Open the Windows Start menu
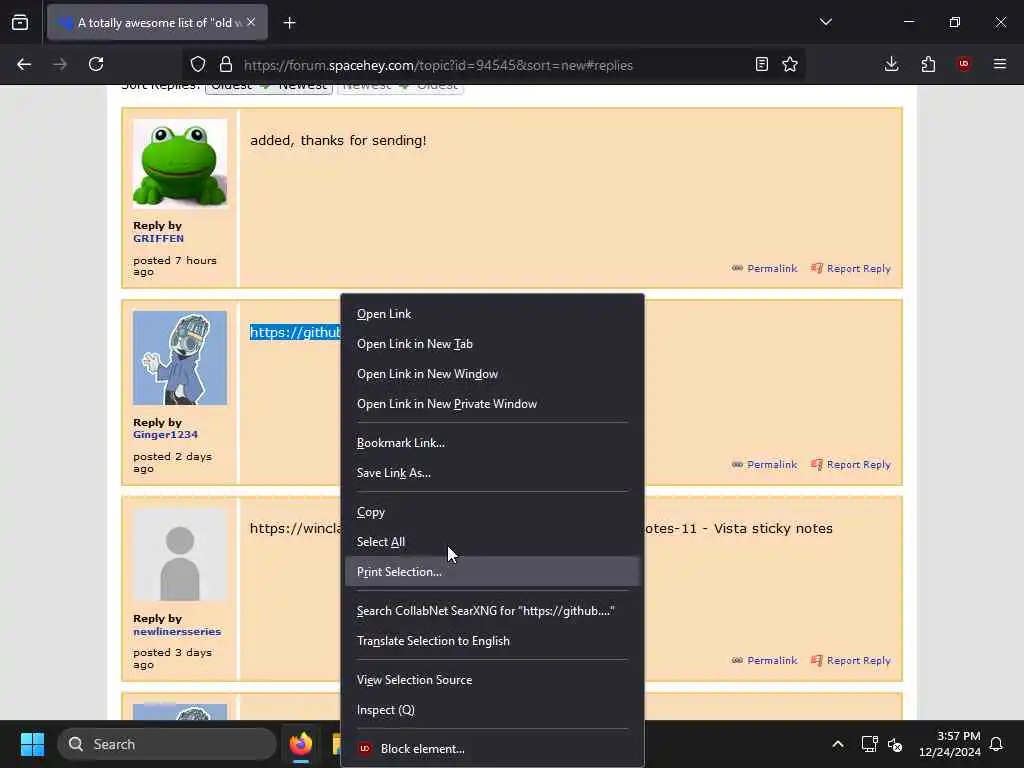 tap(32, 744)
